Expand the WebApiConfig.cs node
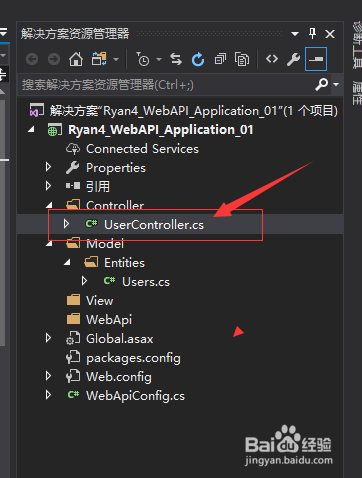 tap(48, 395)
